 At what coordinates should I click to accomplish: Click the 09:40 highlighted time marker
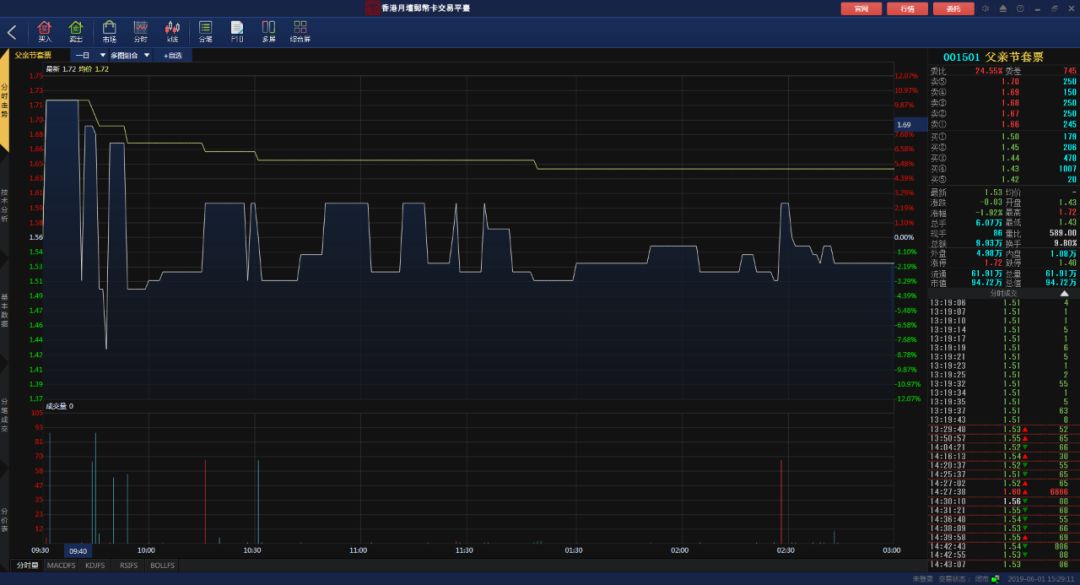coord(78,551)
